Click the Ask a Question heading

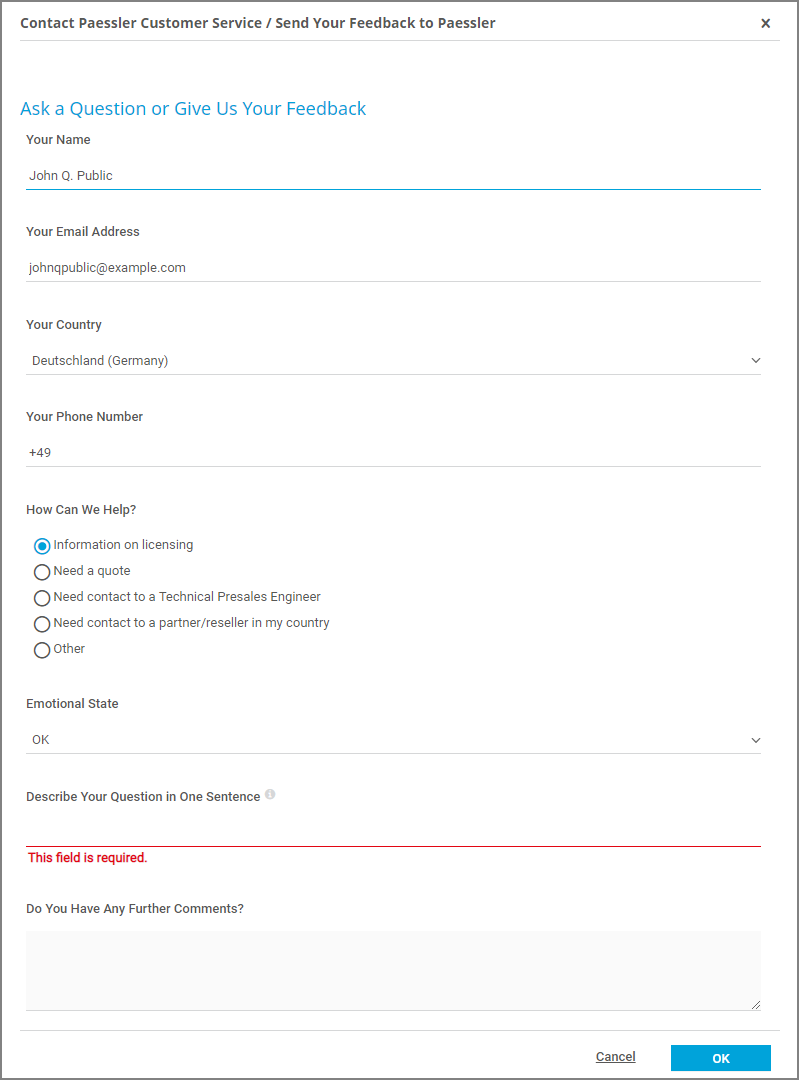tap(193, 109)
